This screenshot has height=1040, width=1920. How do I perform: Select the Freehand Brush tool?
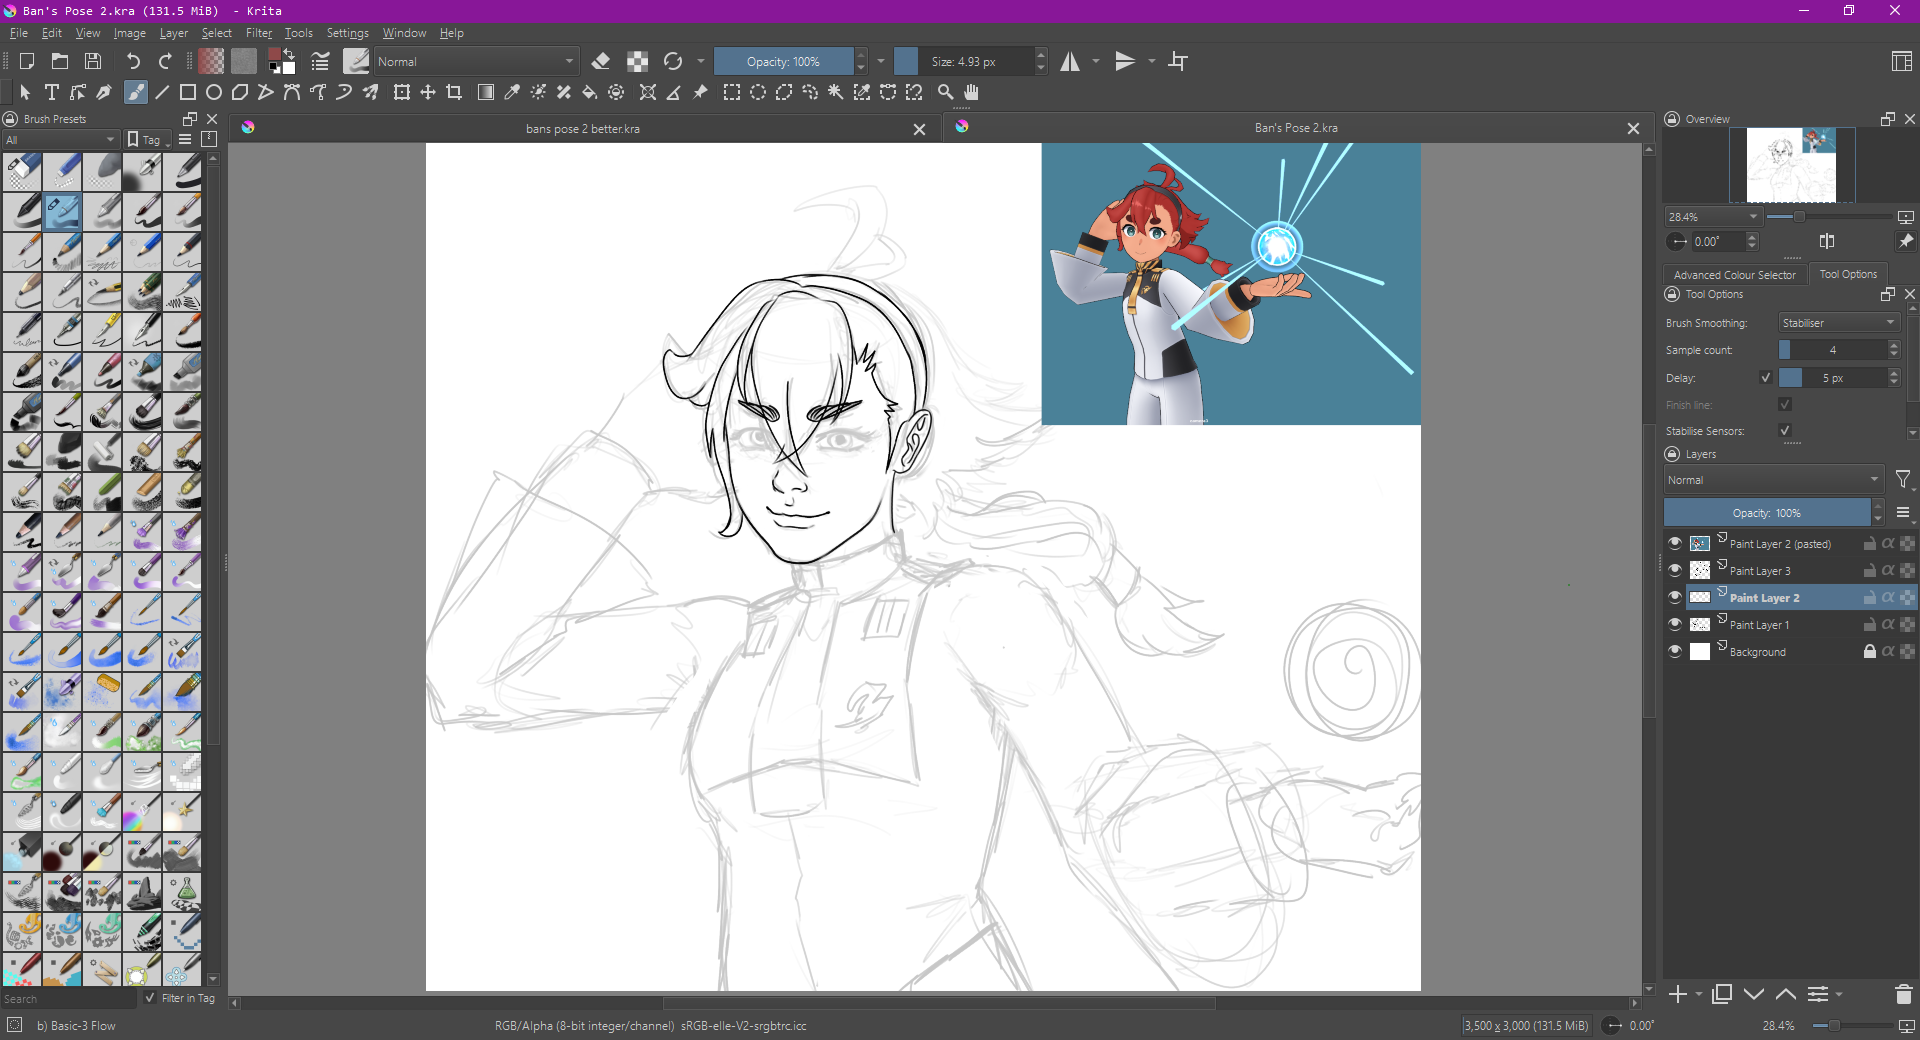tap(136, 92)
